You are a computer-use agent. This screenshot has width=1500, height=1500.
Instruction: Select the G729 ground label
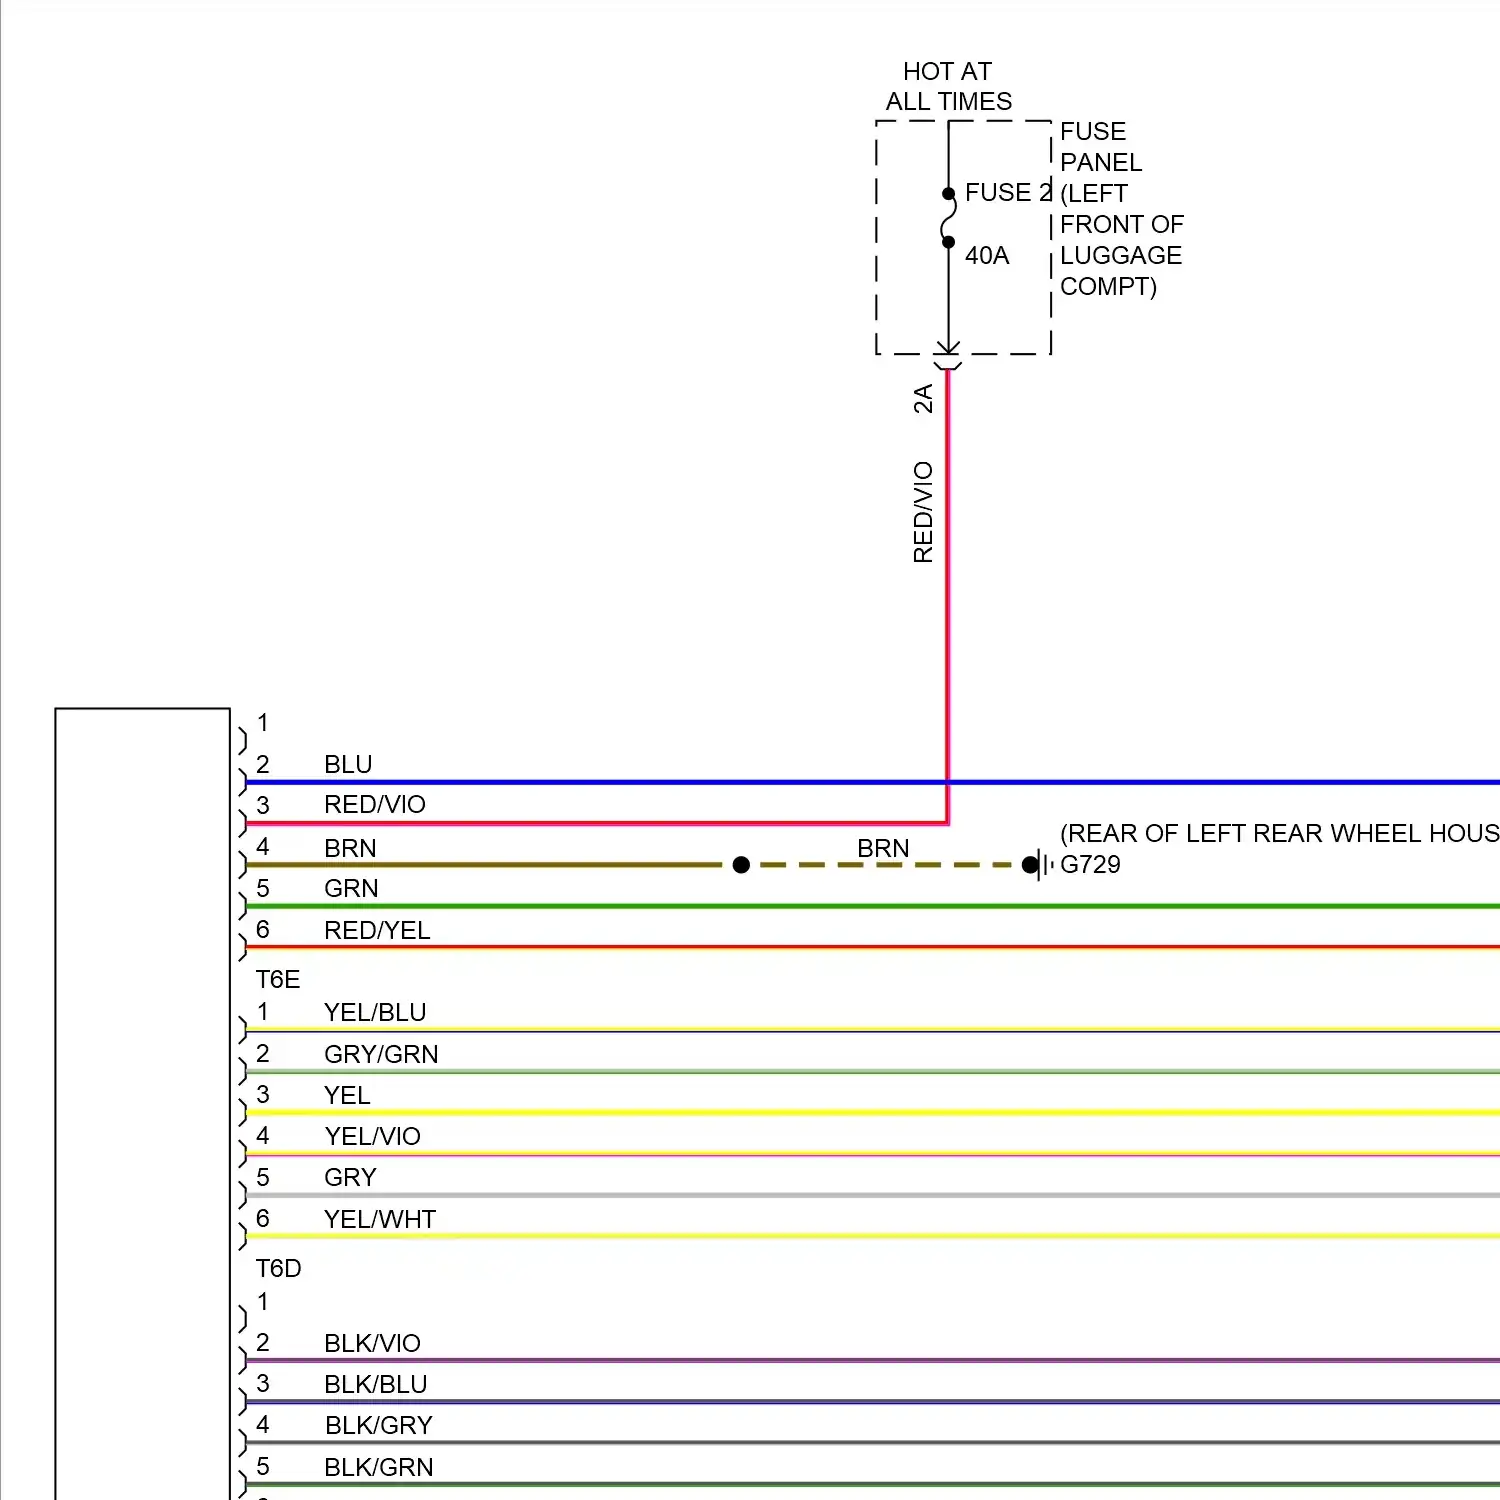pos(1090,864)
